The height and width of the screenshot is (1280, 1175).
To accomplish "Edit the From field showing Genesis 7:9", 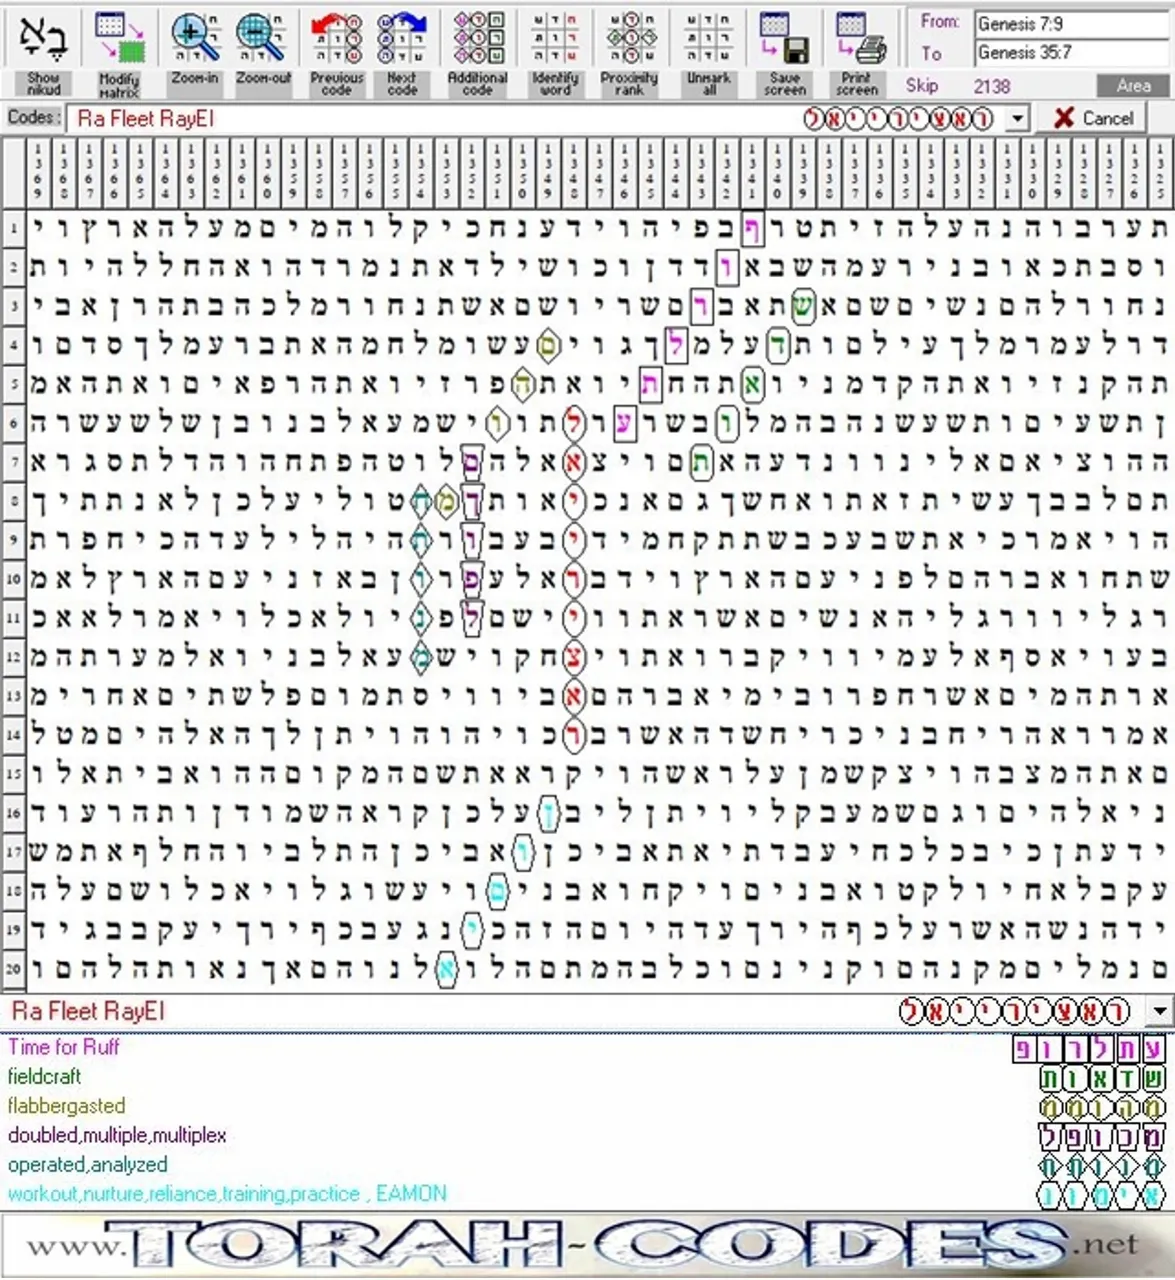I will point(1070,22).
